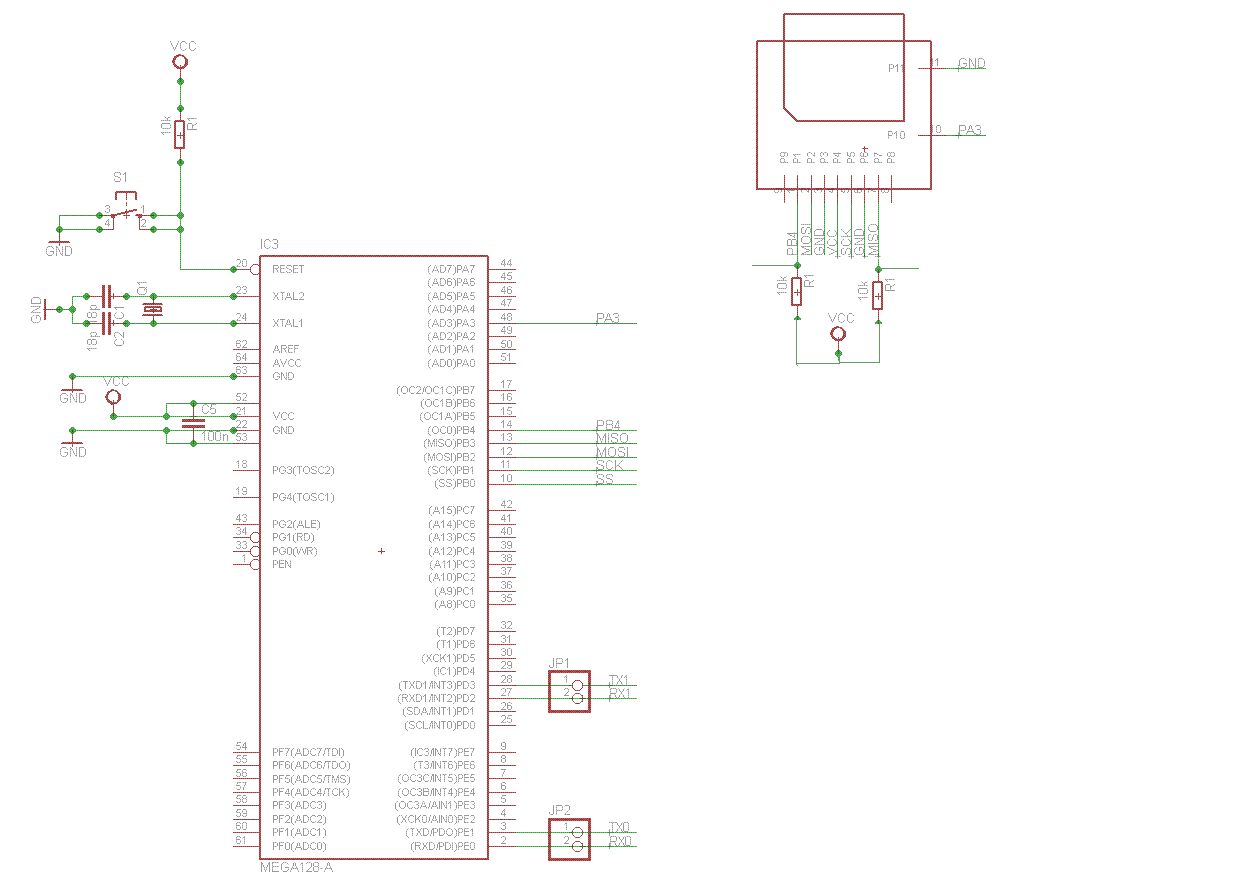
Task: Click the PF7(ADC7/TDI) pin label
Action: 308,752
